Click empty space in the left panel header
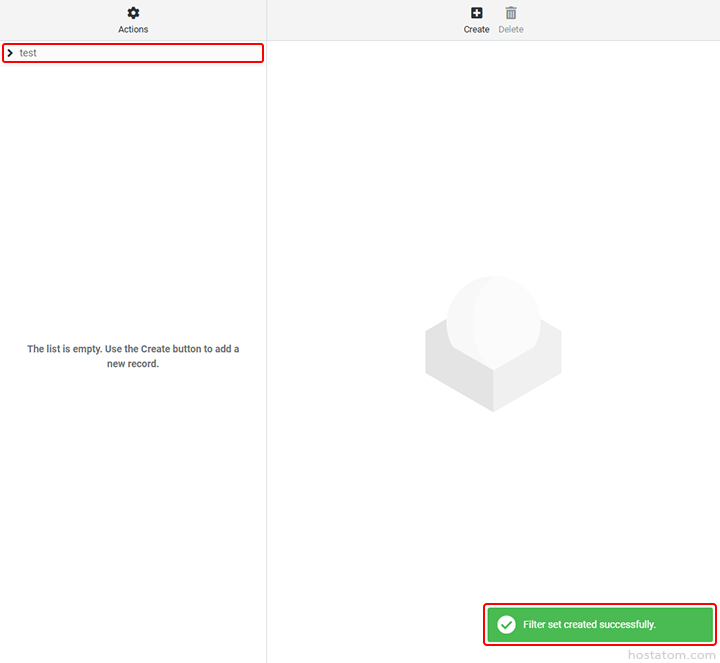720x663 pixels. coord(50,20)
